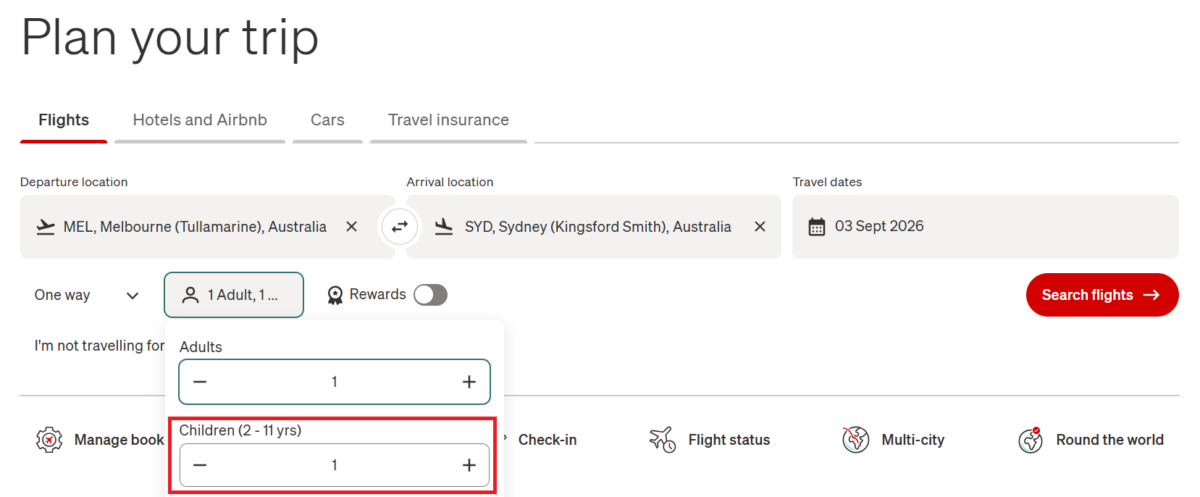Image resolution: width=1200 pixels, height=497 pixels.
Task: Toggle the Rewards switch
Action: pos(431,295)
